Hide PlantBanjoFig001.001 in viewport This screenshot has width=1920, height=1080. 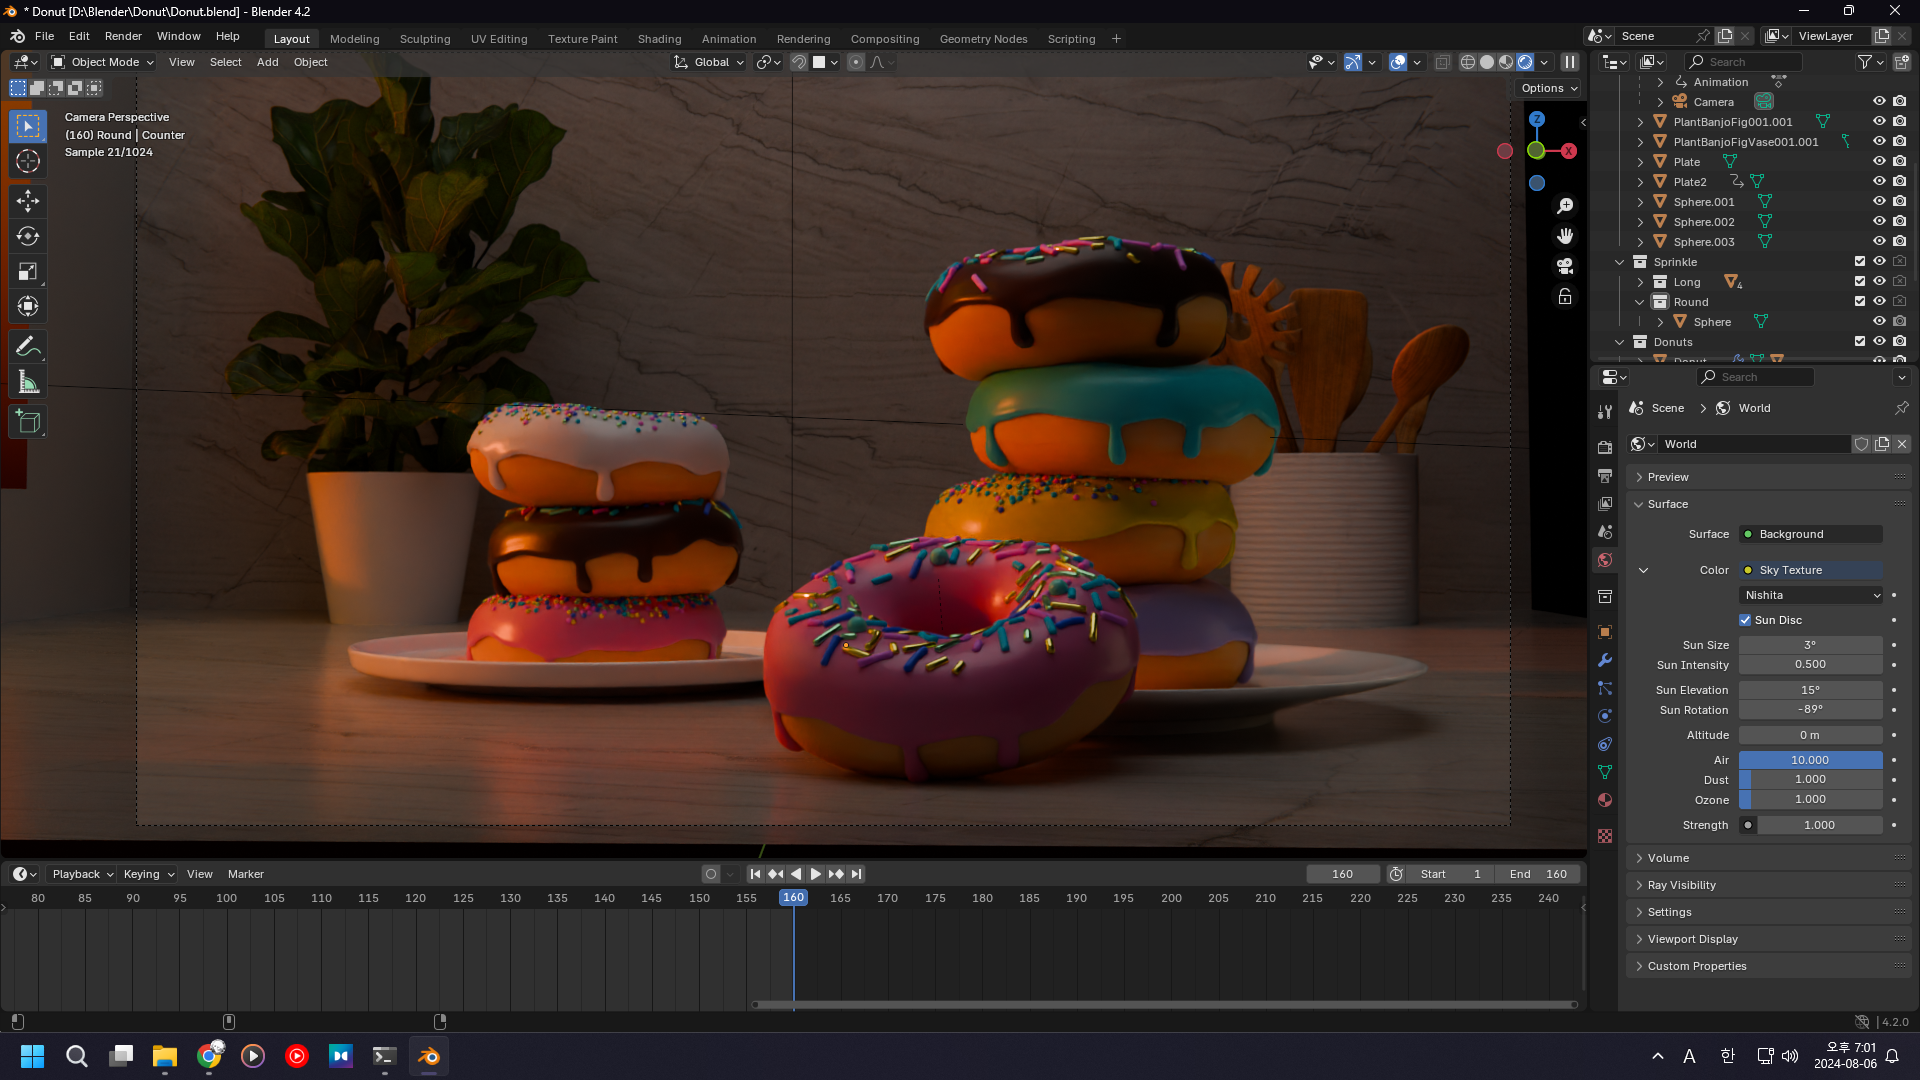(x=1879, y=121)
